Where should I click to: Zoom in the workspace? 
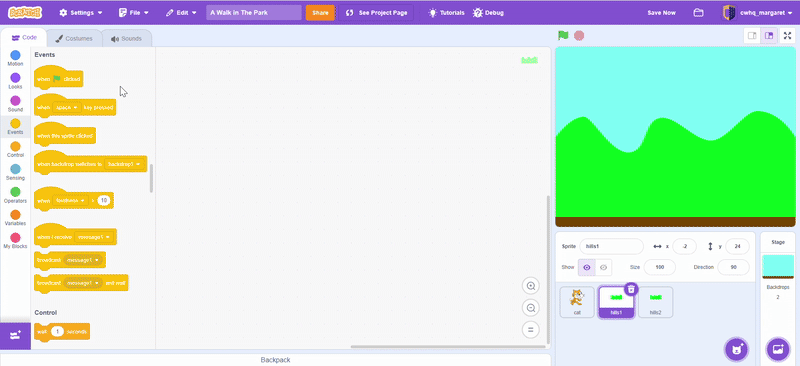[531, 286]
